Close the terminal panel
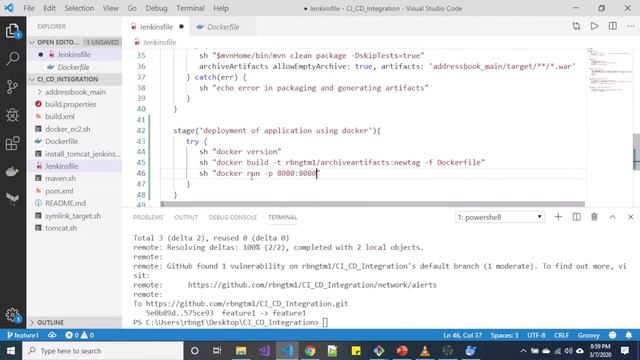The image size is (640, 360). 631,217
